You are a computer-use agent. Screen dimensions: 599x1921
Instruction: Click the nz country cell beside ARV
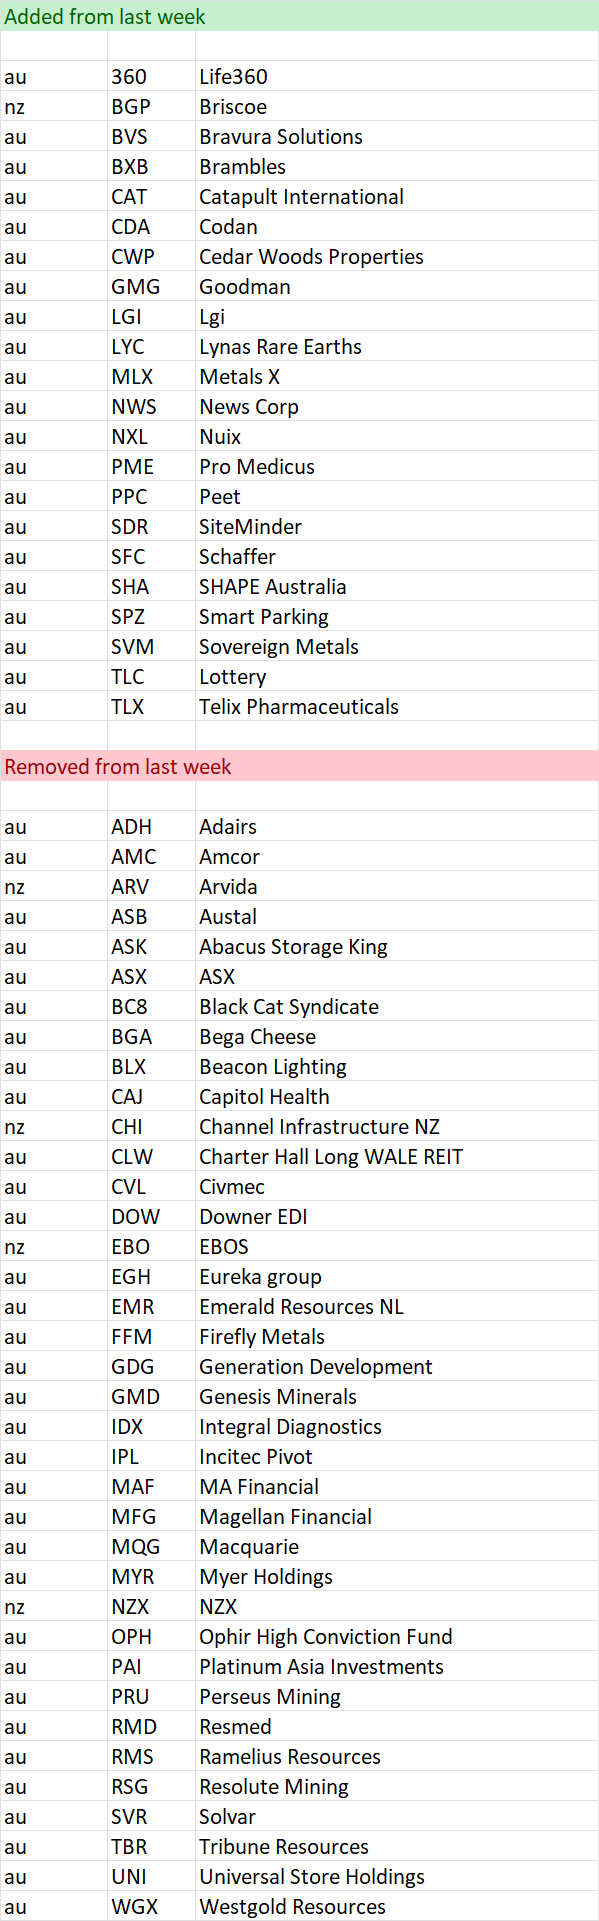(53, 886)
